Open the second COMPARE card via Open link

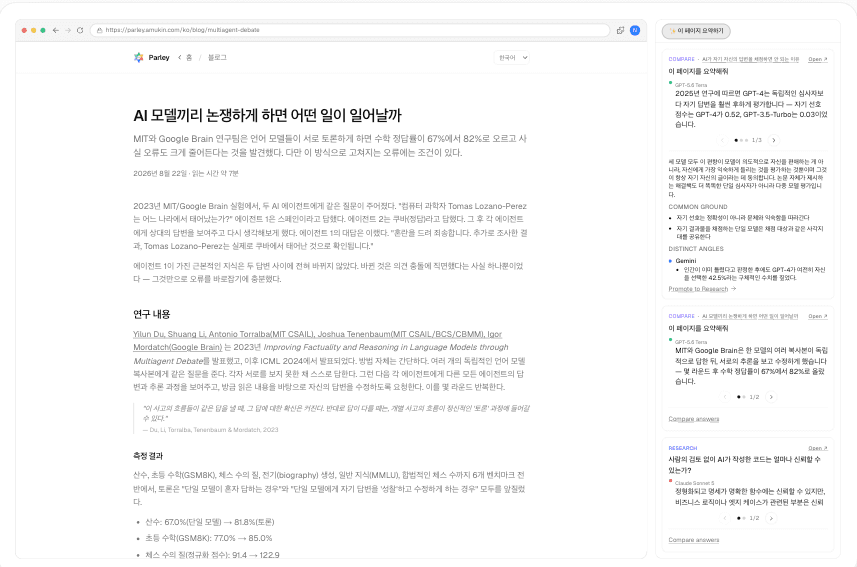coord(818,316)
